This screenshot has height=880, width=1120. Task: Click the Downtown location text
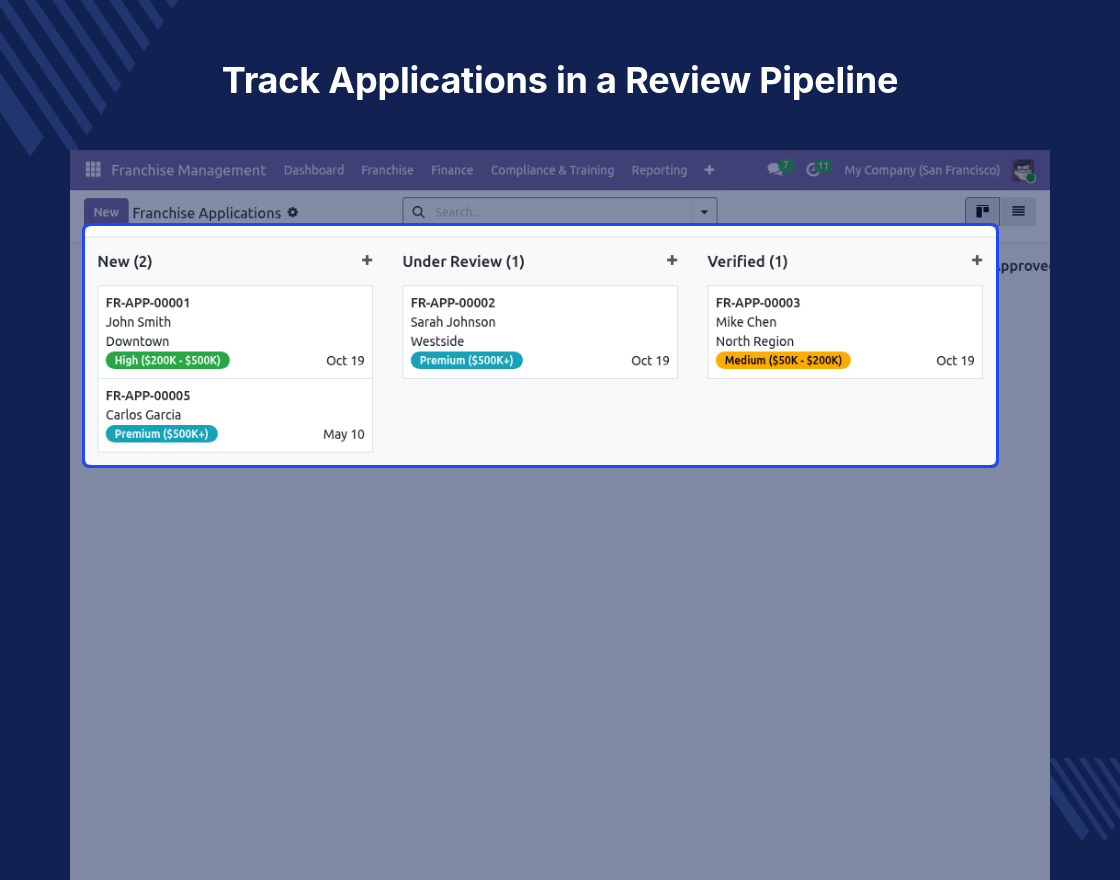pos(138,341)
